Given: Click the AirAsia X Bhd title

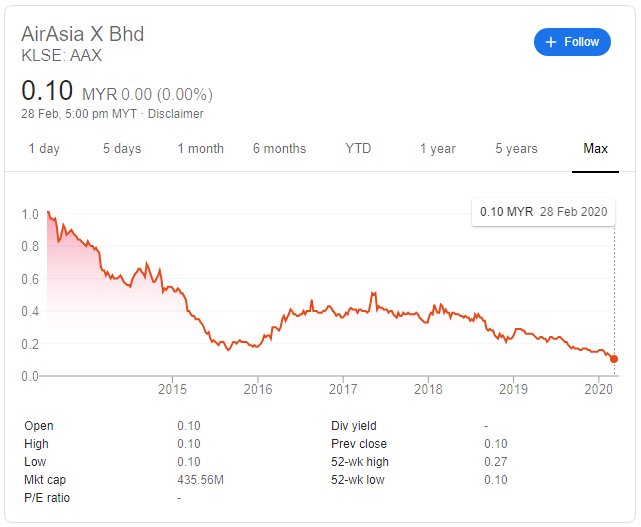Looking at the screenshot, I should (x=83, y=34).
